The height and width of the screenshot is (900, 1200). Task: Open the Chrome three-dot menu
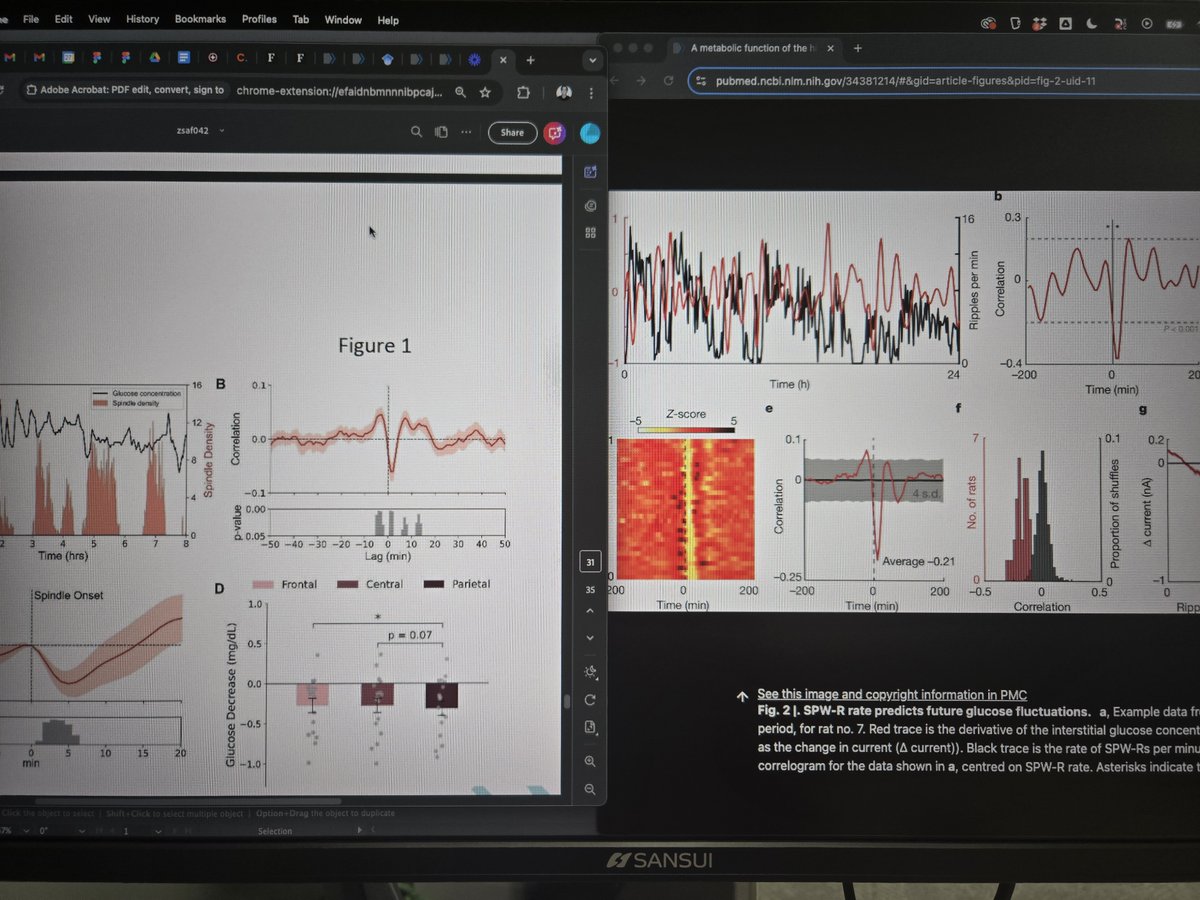coord(591,92)
